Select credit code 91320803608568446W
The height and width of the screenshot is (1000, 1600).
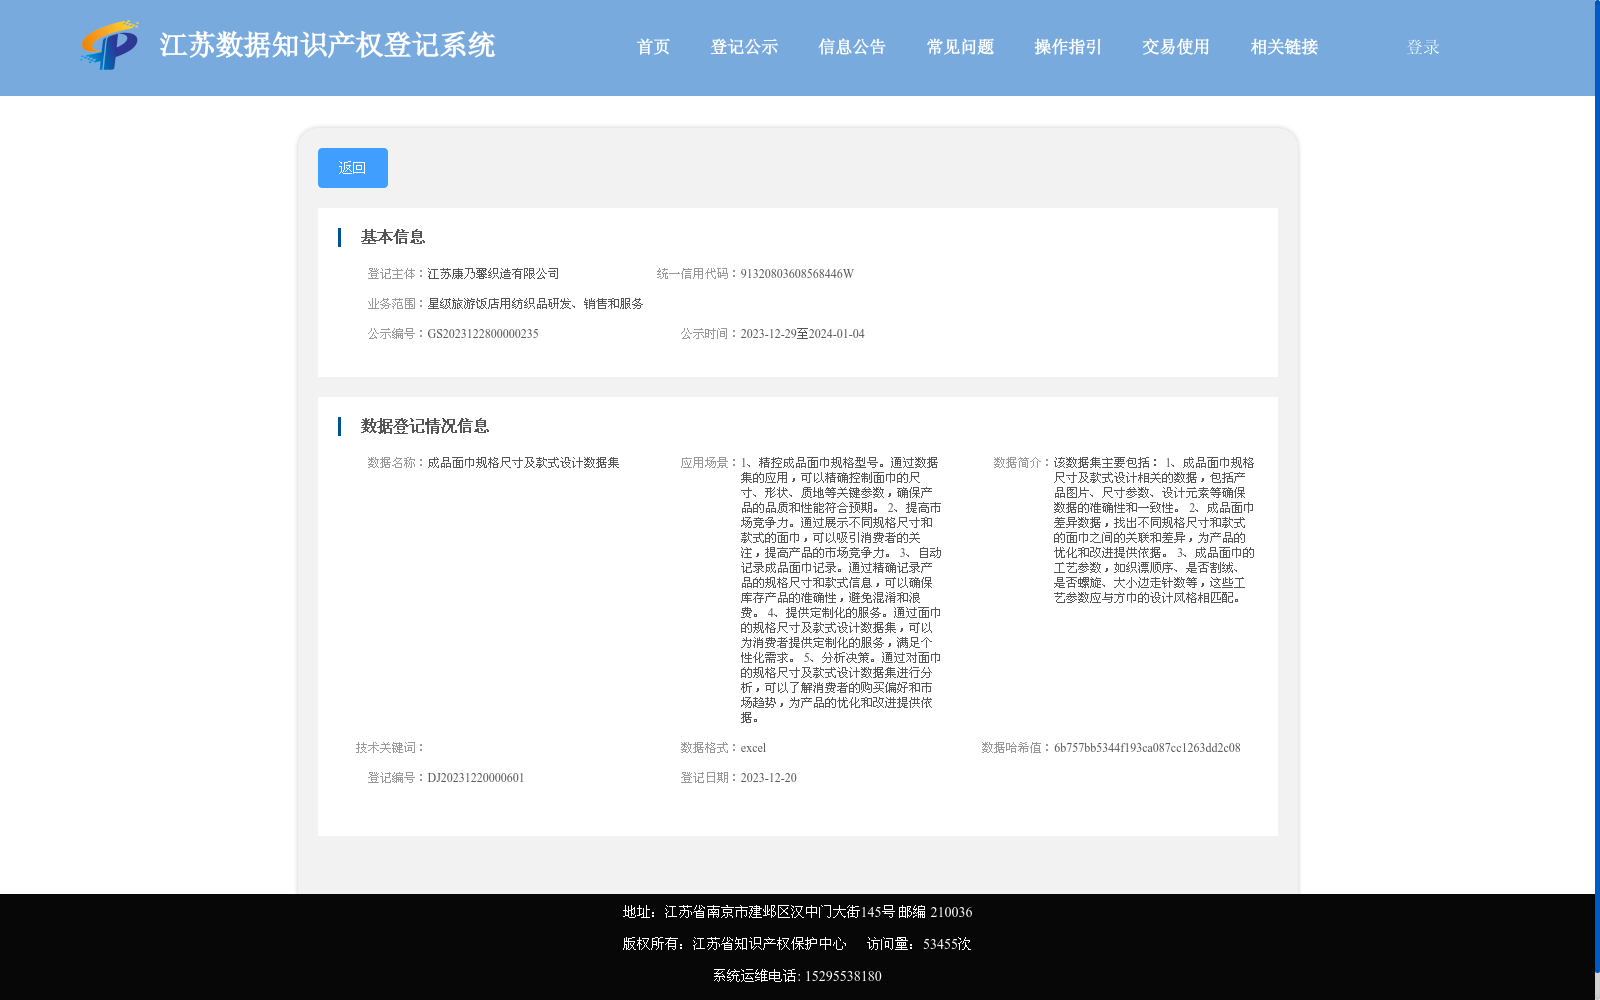(797, 274)
